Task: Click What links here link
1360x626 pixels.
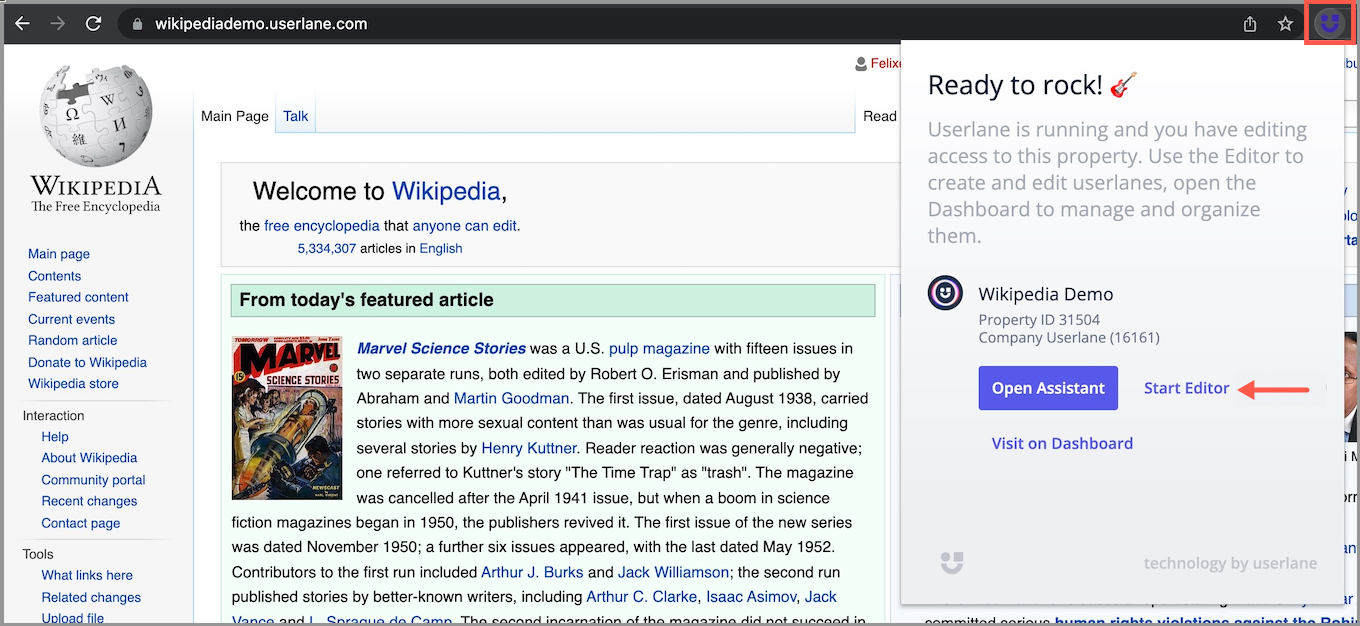Action: [87, 575]
